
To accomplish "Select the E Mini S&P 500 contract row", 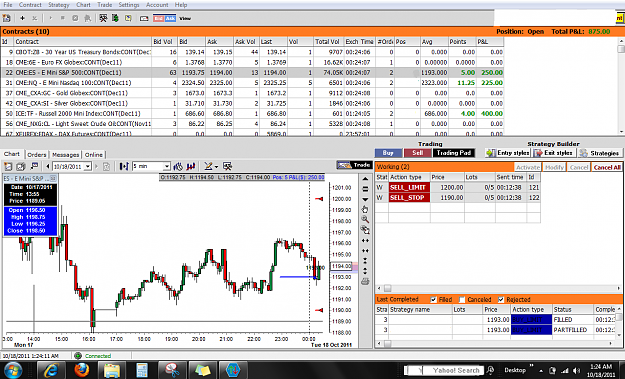I will 252,73.
